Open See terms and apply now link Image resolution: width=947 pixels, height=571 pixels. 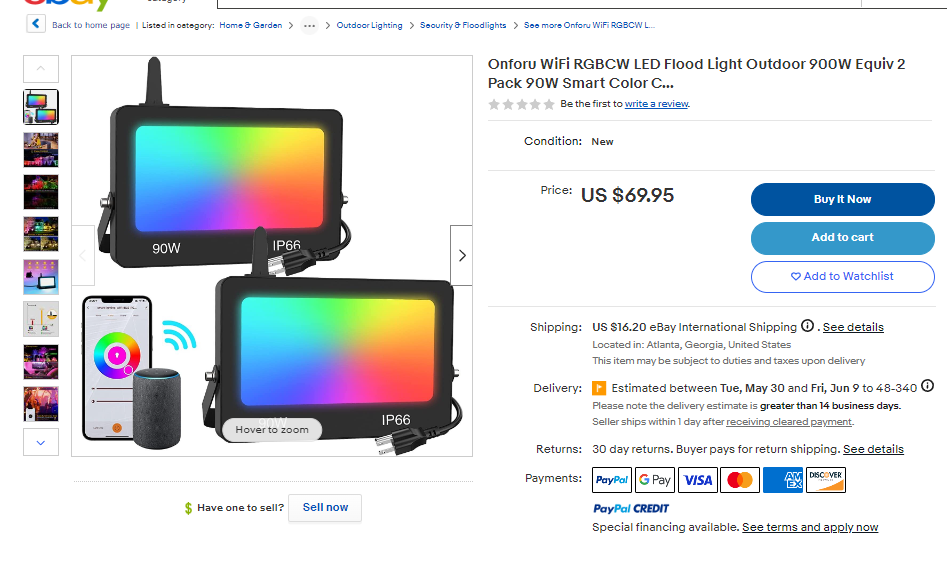[x=810, y=527]
